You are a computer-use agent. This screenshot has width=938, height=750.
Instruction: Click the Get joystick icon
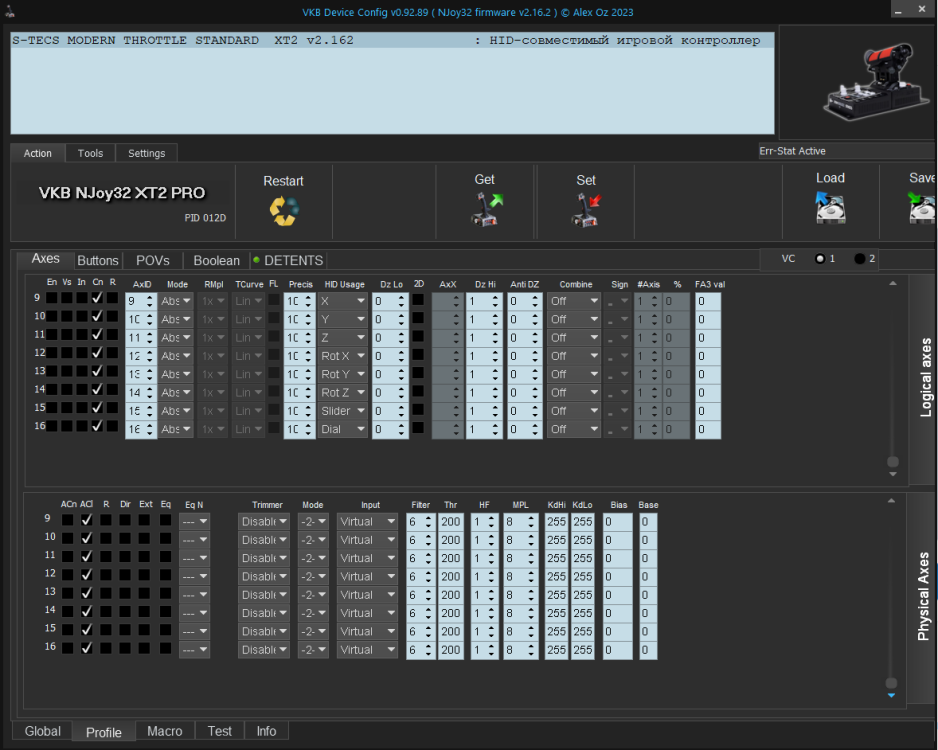coord(487,210)
